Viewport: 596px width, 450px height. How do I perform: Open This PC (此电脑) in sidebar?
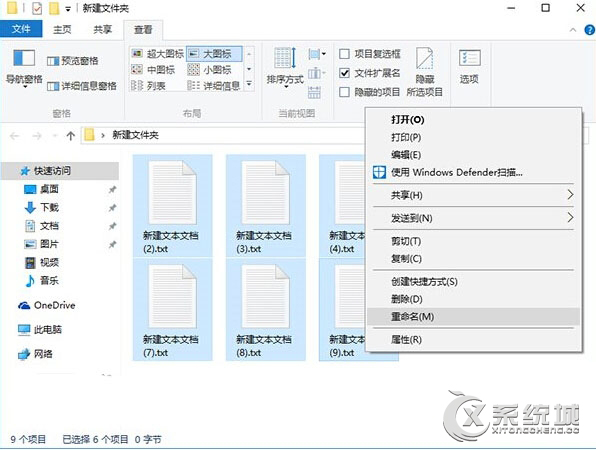[40, 330]
